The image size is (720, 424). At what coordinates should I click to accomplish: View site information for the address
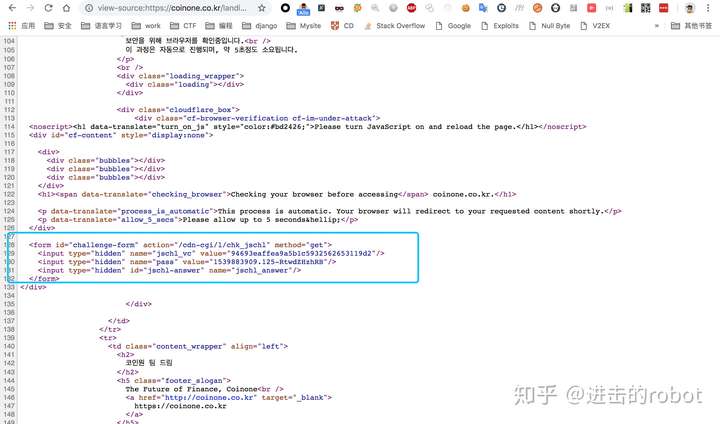[89, 8]
